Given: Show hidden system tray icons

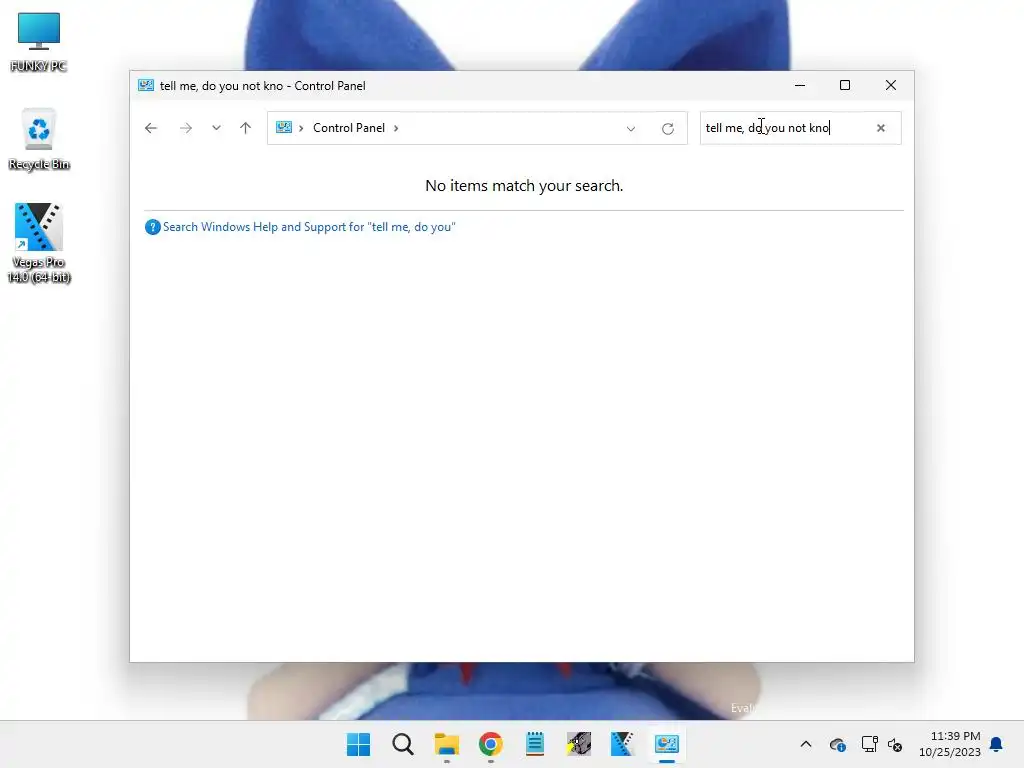Looking at the screenshot, I should tap(806, 744).
